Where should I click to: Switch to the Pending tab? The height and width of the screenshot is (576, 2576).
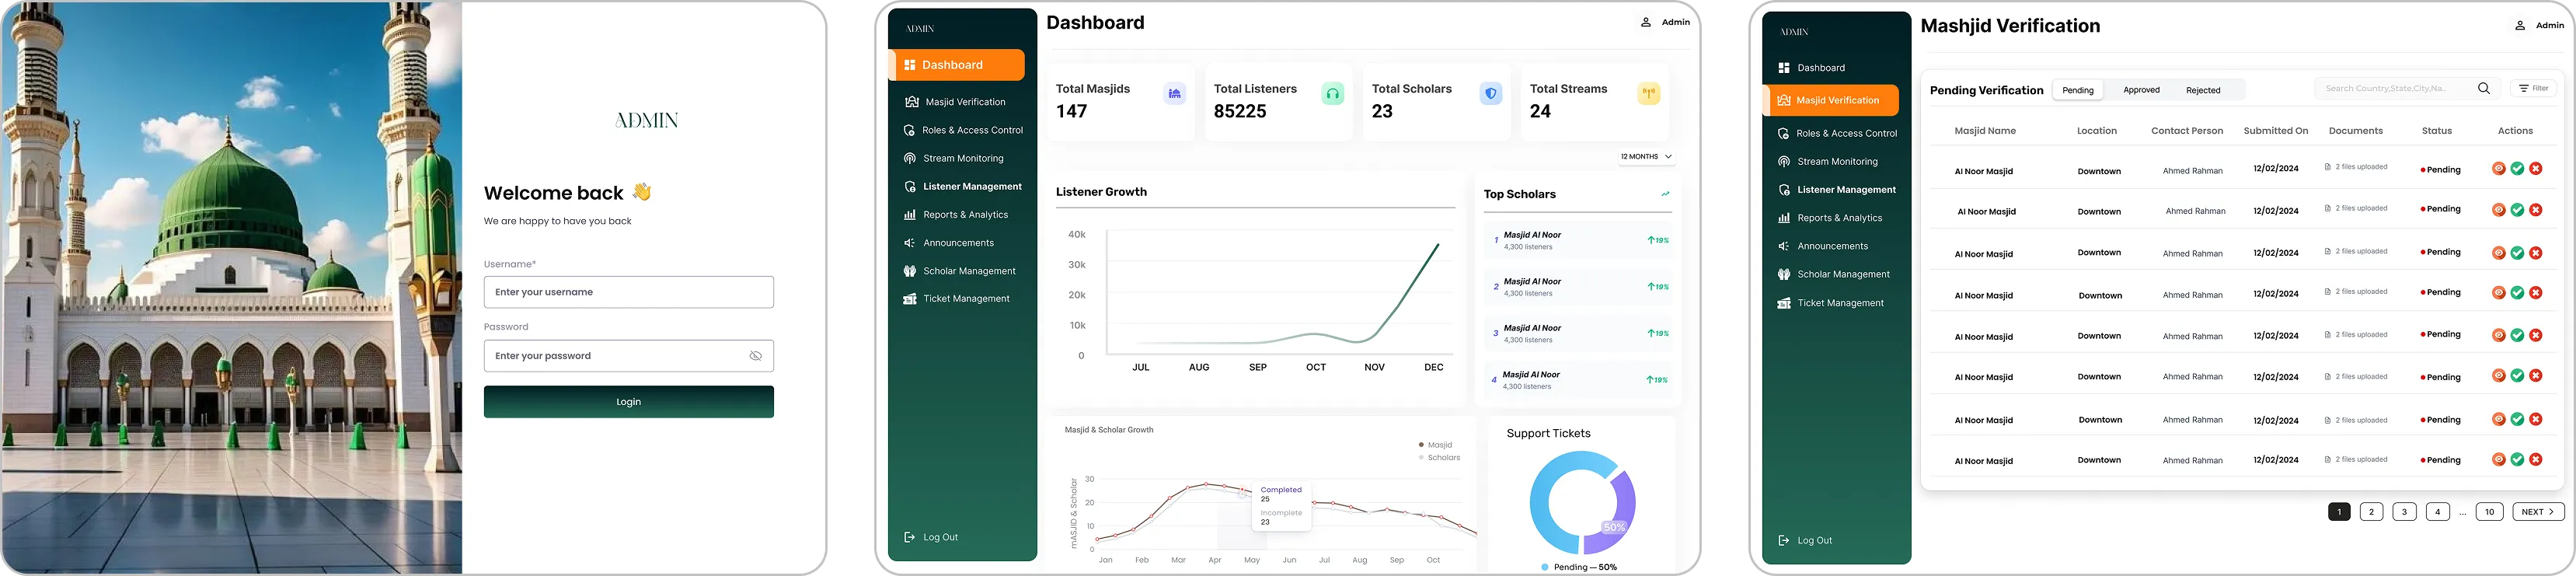pos(2078,90)
